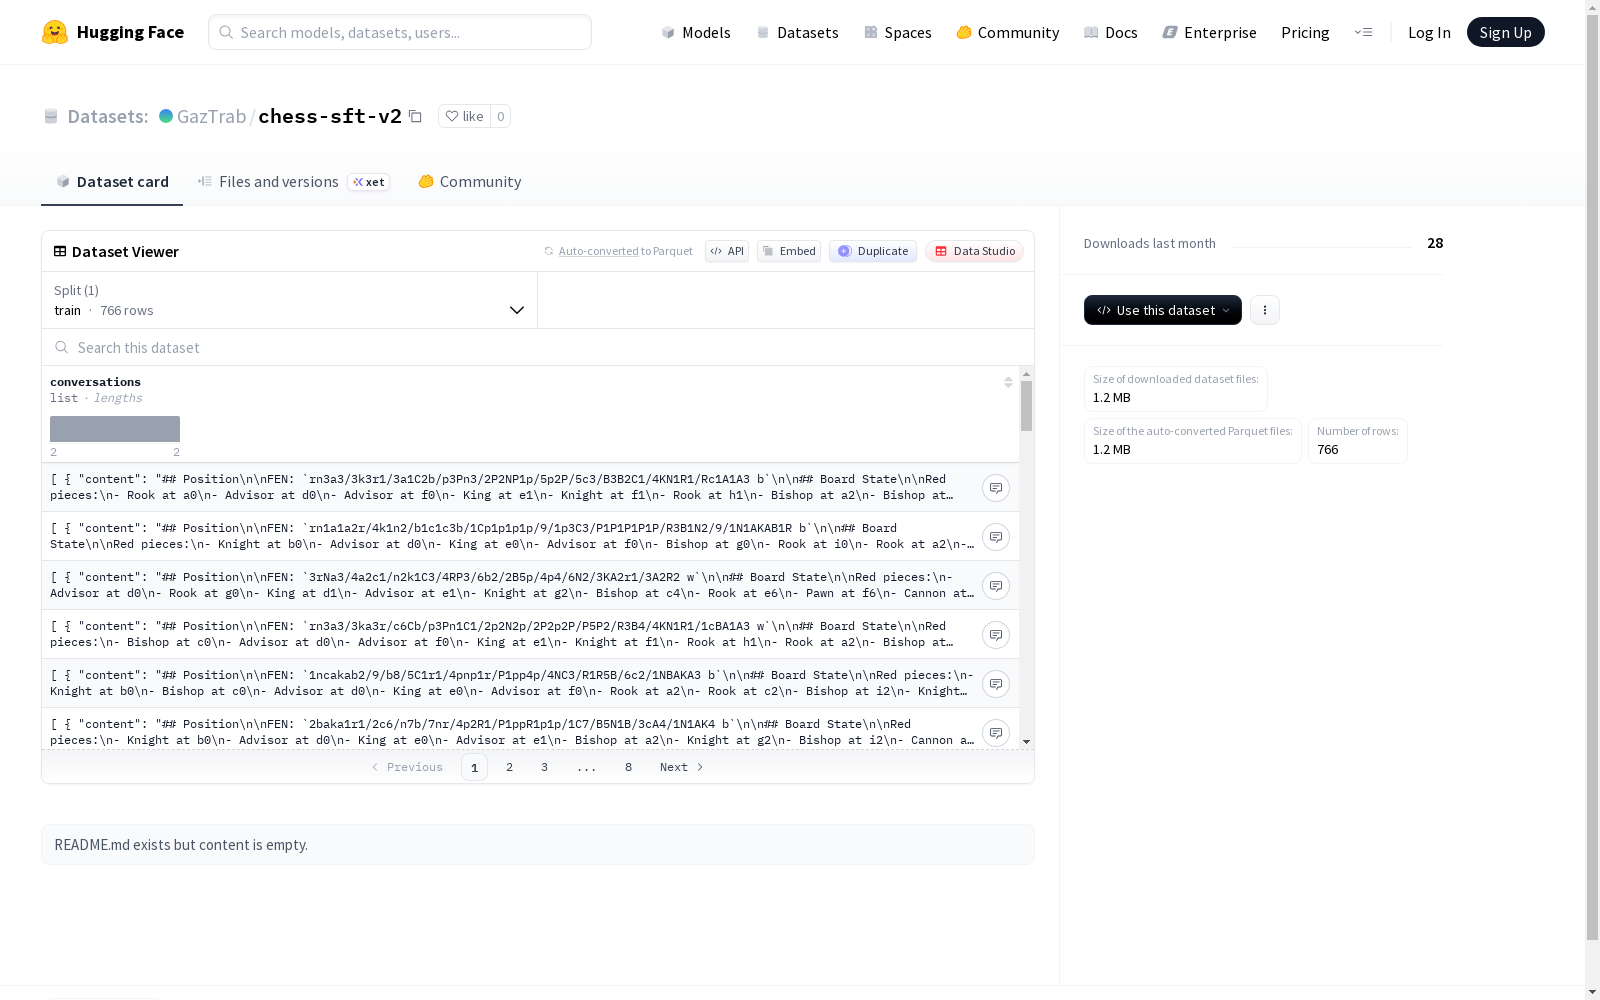Switch to the Dataset card tab
The height and width of the screenshot is (1000, 1600).
tap(112, 181)
